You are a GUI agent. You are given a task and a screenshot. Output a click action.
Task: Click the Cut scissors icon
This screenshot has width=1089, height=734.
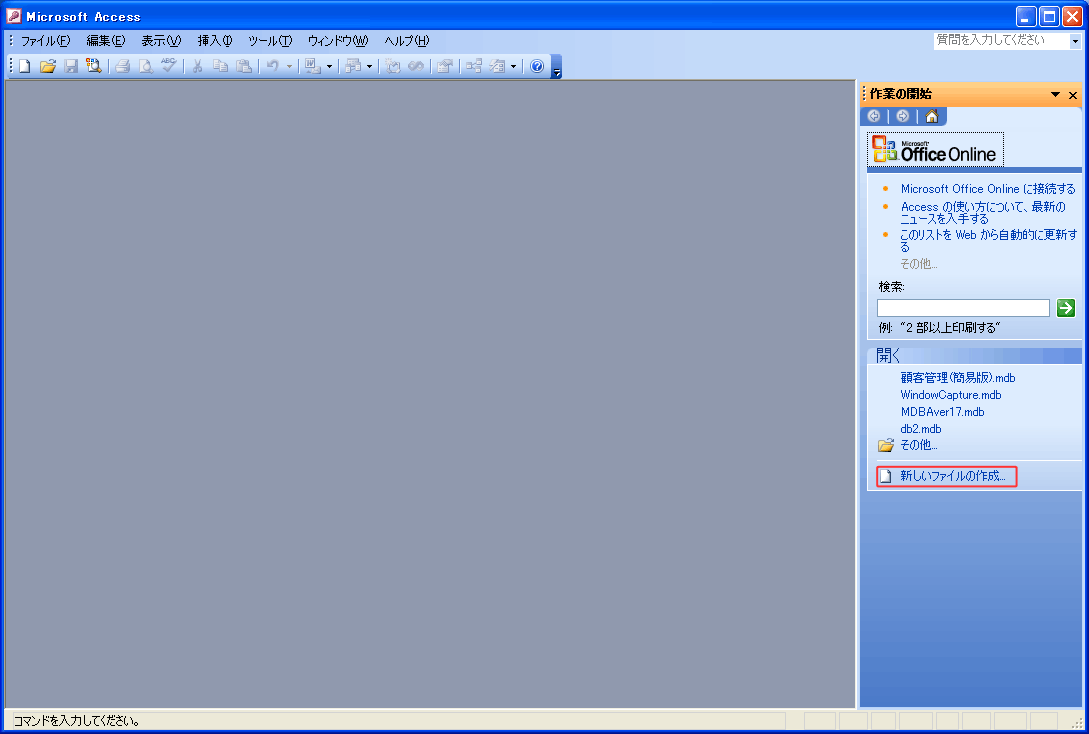click(197, 66)
